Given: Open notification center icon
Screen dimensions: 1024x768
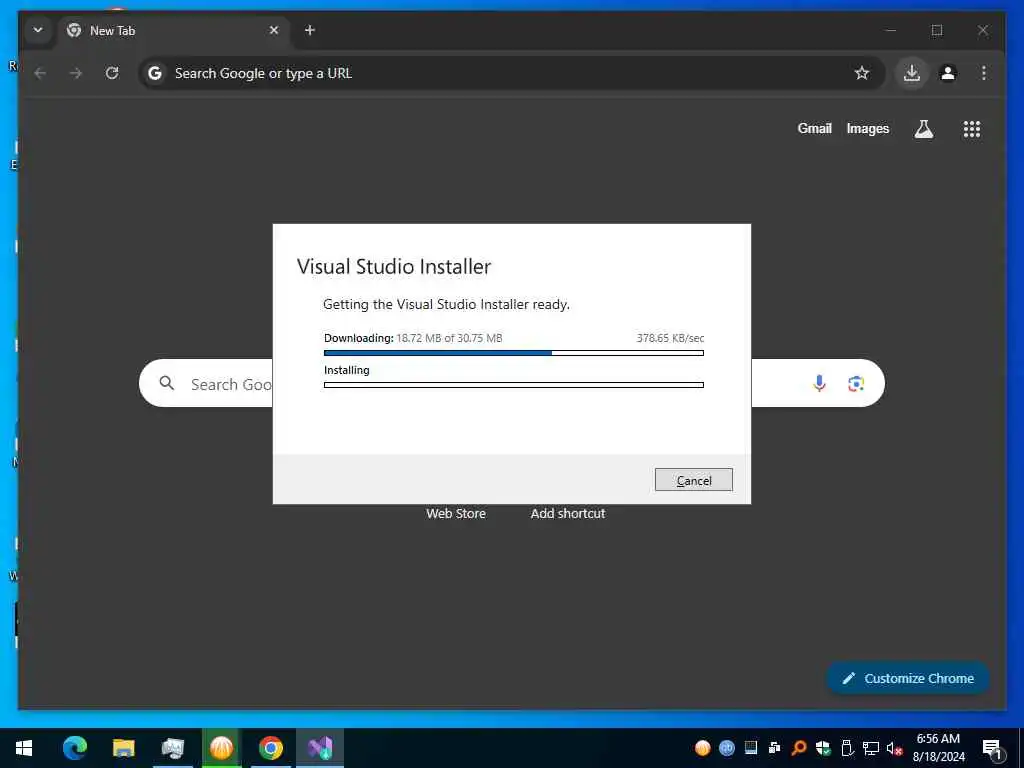Looking at the screenshot, I should [992, 749].
